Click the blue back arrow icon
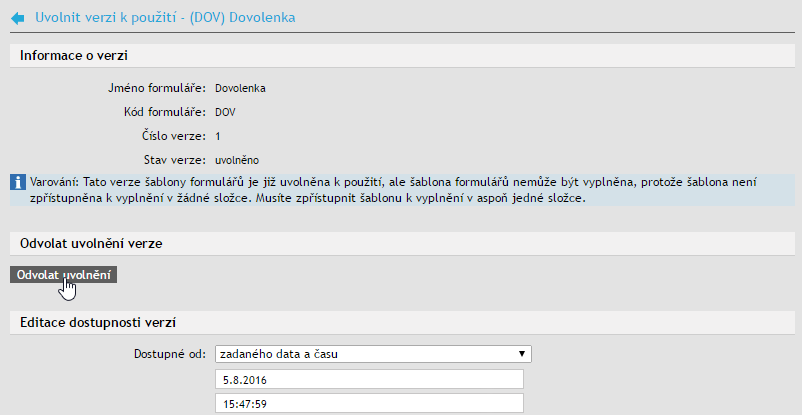Image resolution: width=802 pixels, height=415 pixels. click(17, 18)
